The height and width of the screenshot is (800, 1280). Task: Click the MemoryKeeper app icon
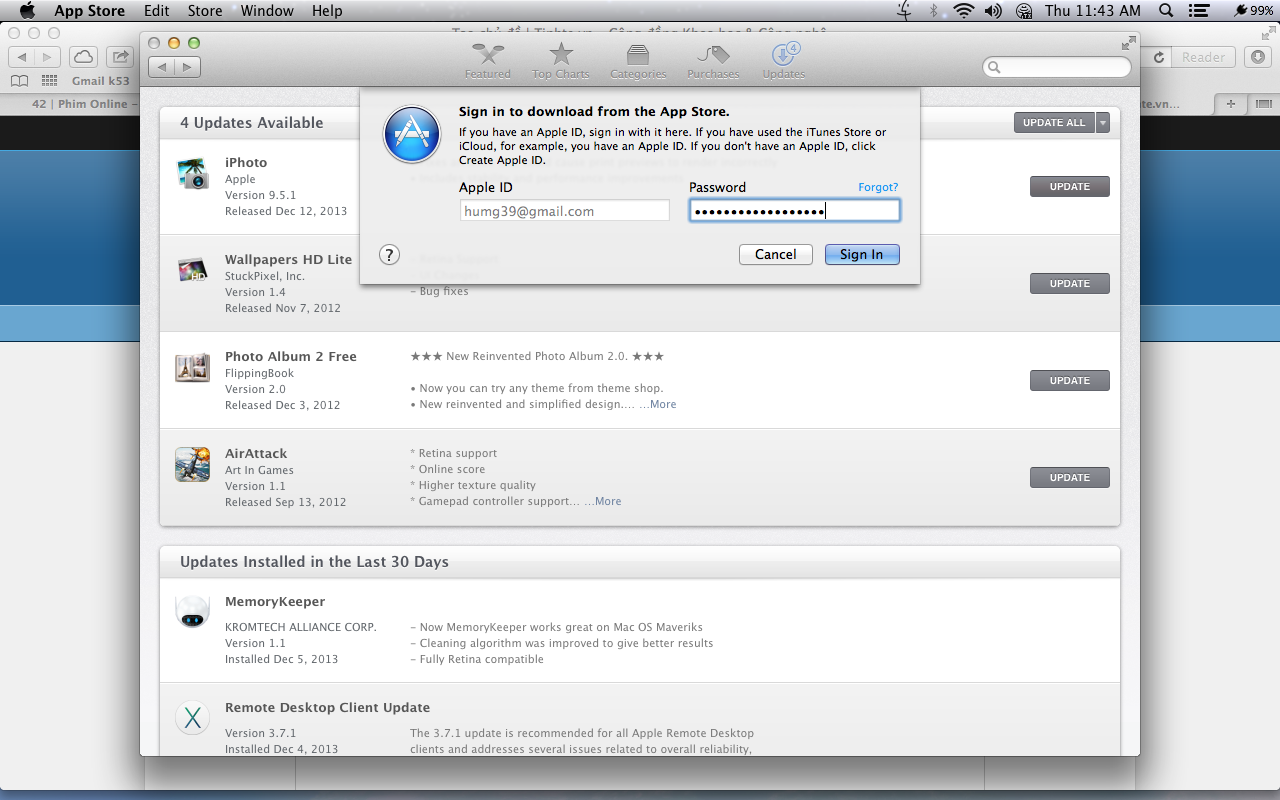click(192, 611)
